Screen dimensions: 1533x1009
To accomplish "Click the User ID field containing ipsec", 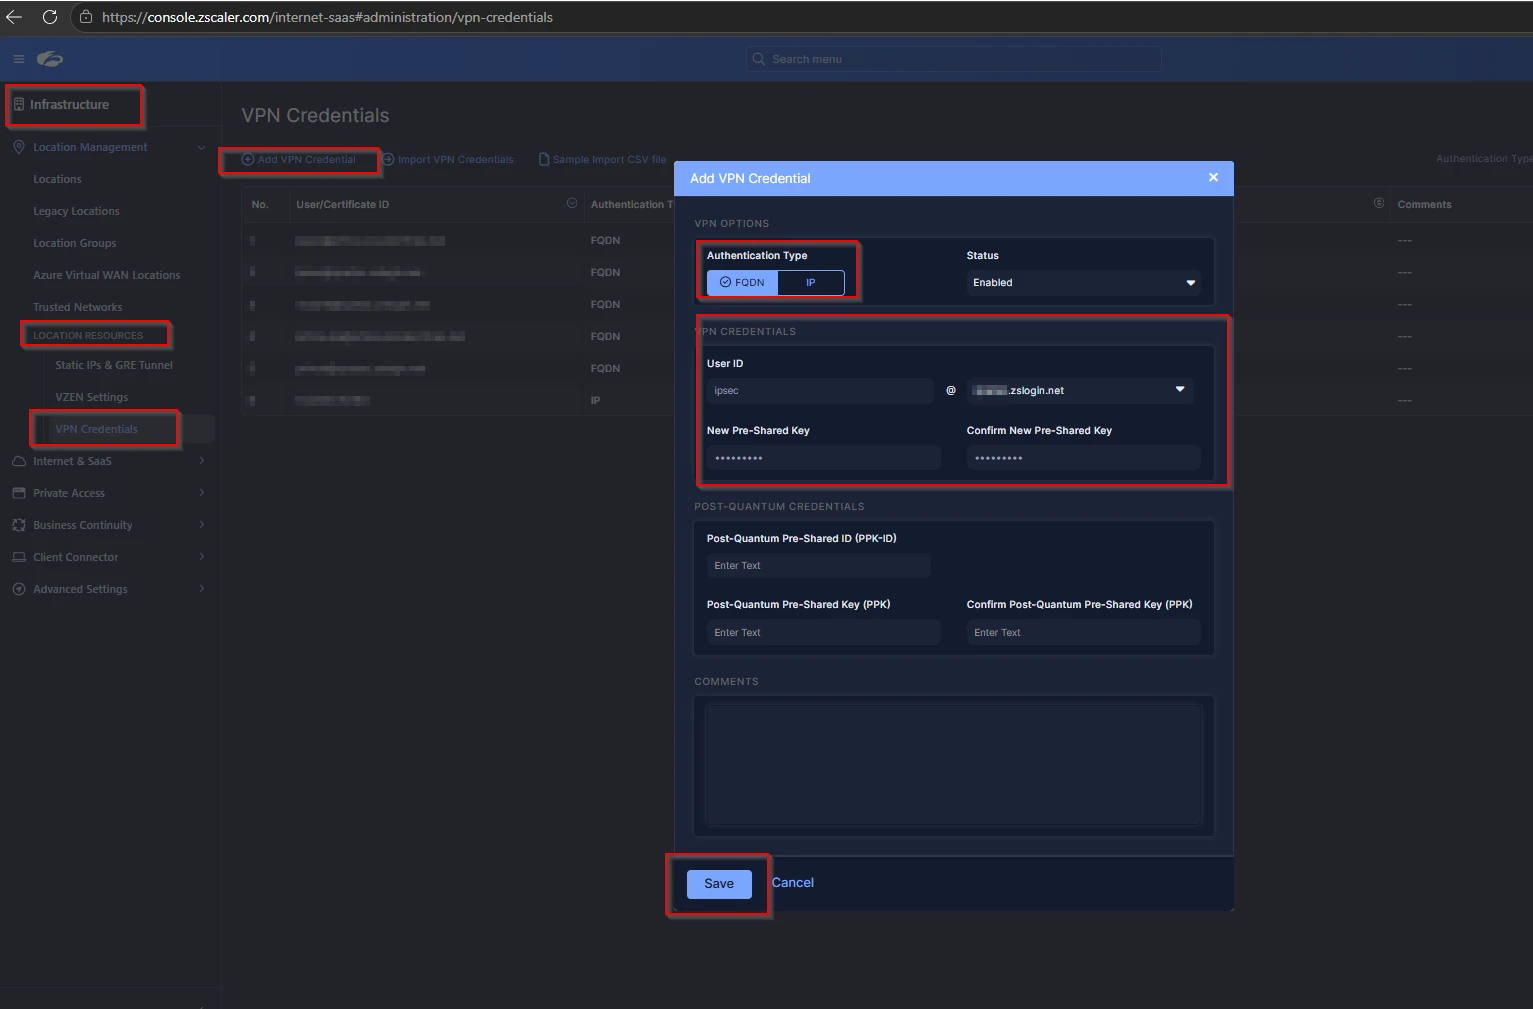I will (820, 390).
